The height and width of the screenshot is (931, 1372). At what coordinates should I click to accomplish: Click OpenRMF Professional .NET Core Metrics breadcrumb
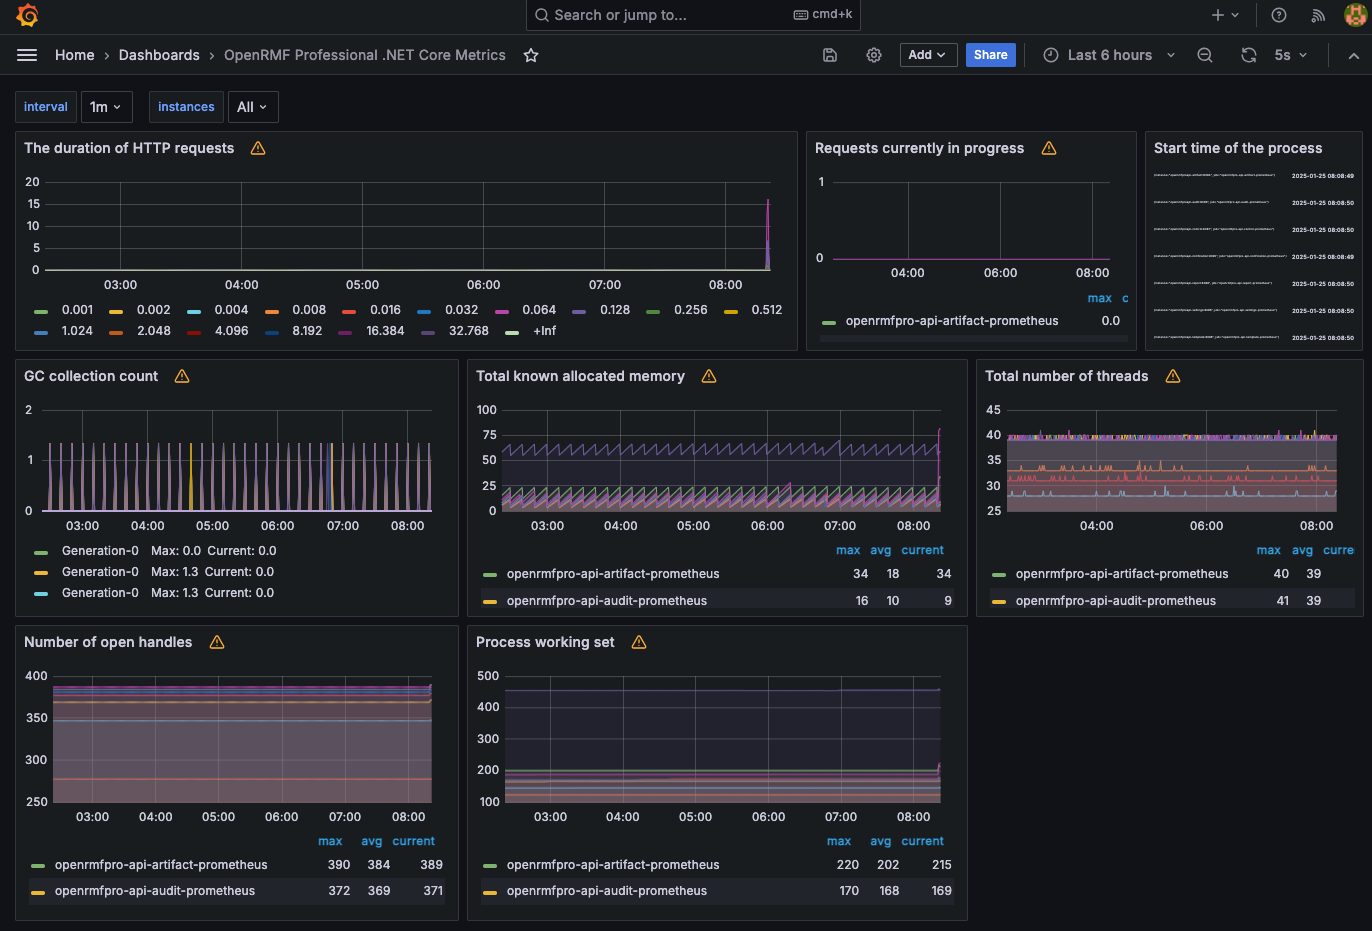(365, 55)
